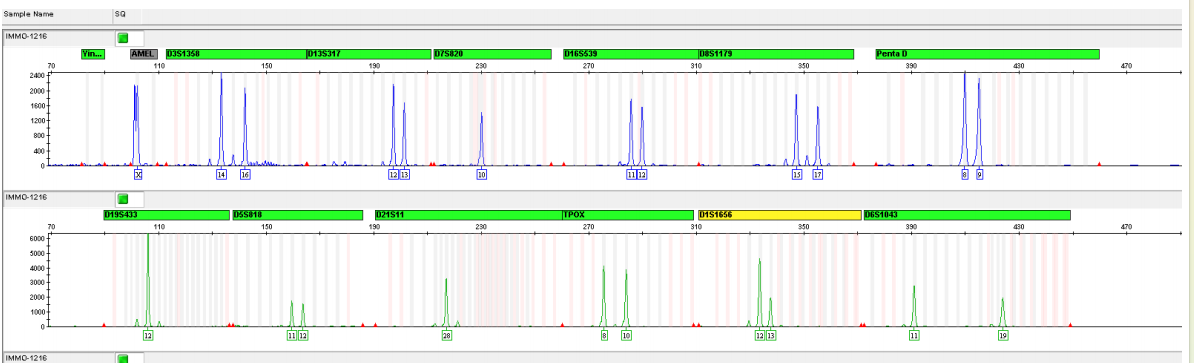Click y-axis value 2400 in blue panel
Image resolution: width=1194 pixels, height=363 pixels.
point(36,75)
